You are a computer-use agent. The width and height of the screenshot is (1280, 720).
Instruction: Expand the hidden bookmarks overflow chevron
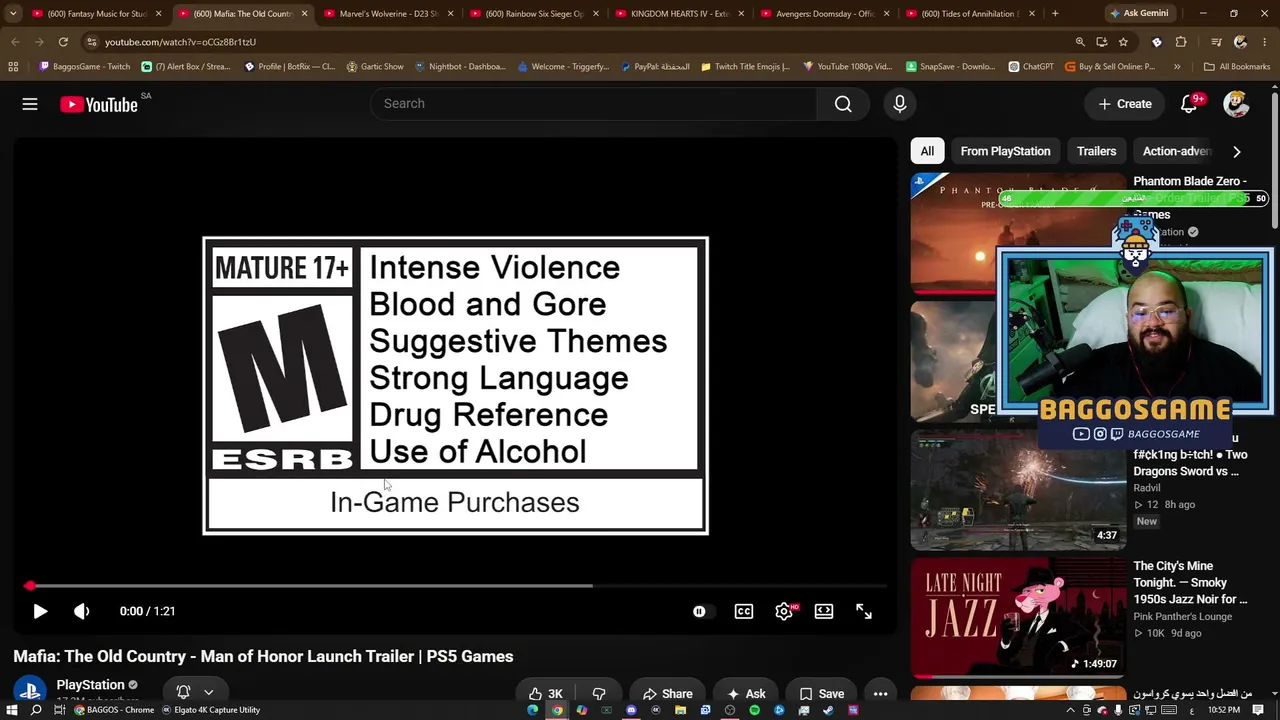point(1177,67)
